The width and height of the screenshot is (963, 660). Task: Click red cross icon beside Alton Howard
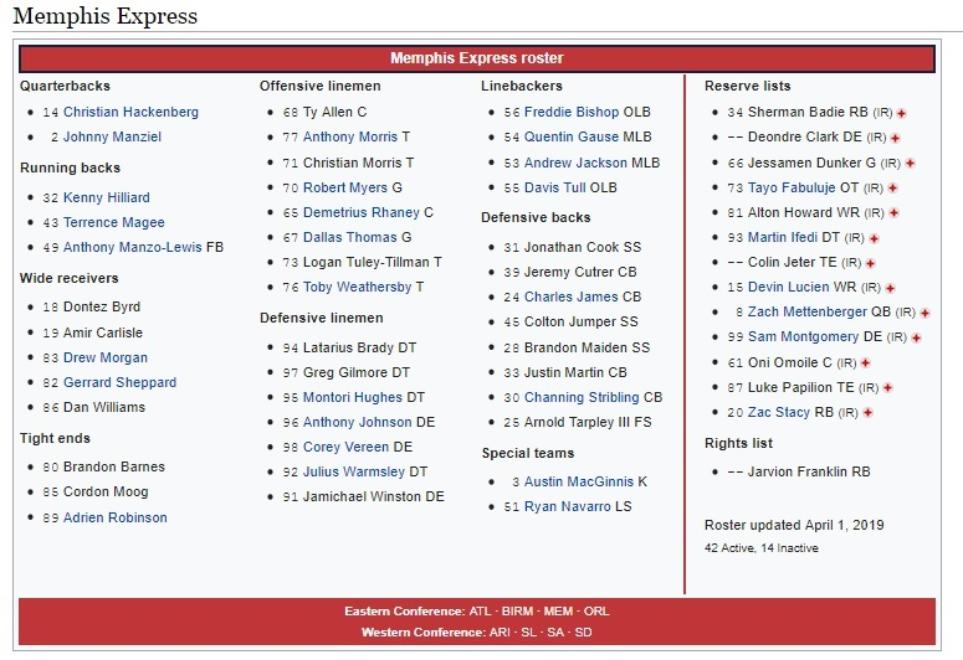[x=894, y=213]
